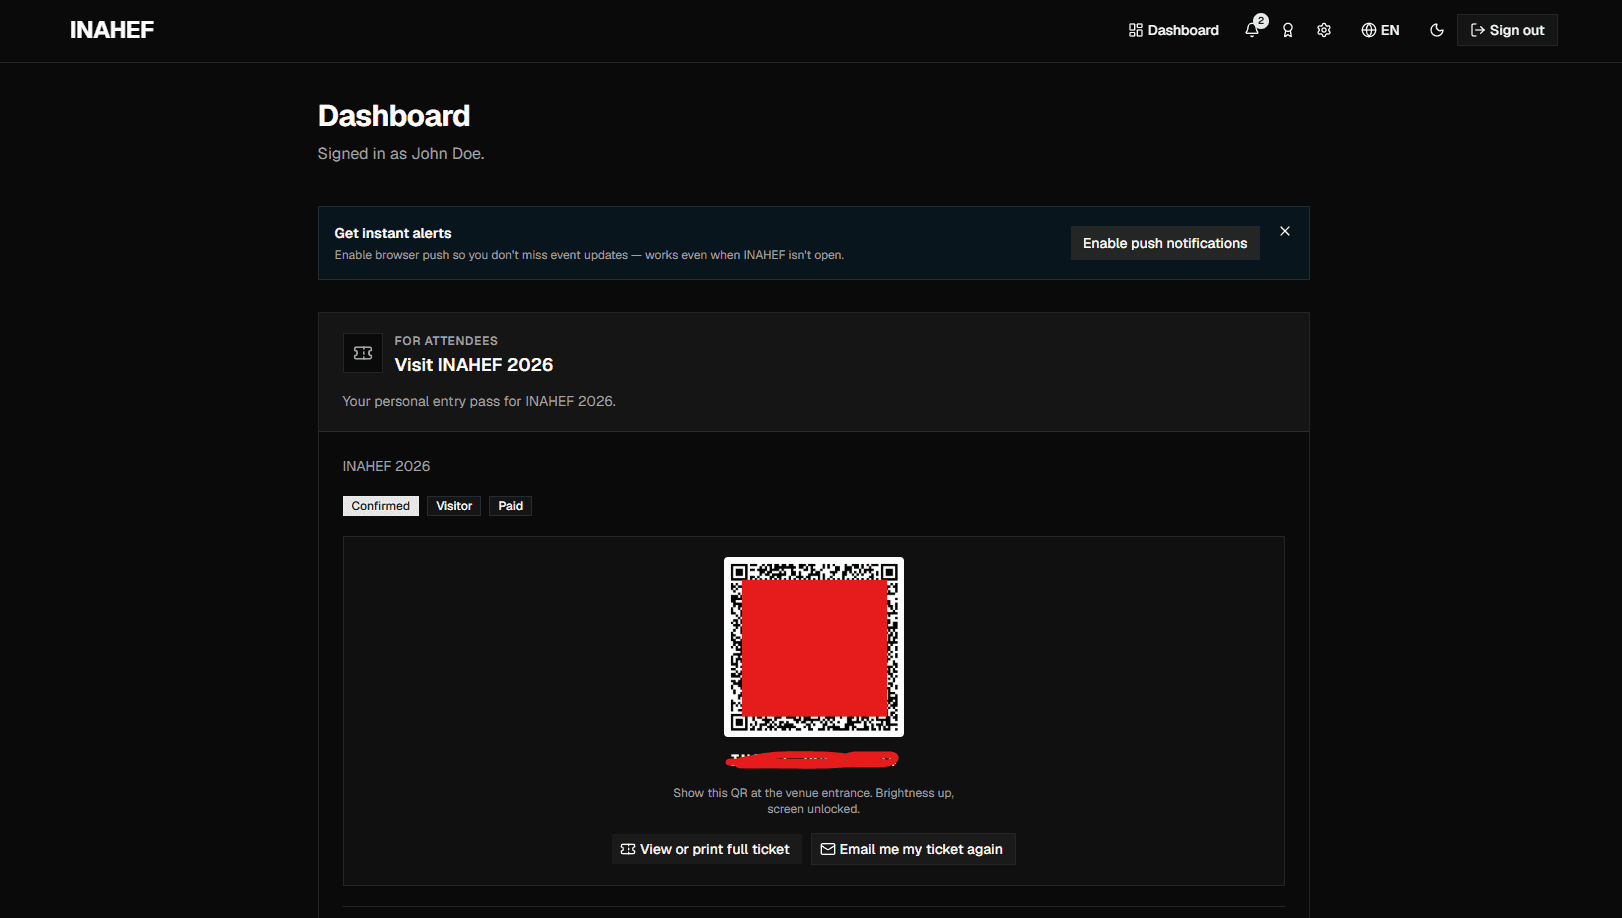Image resolution: width=1622 pixels, height=918 pixels.
Task: Dismiss the Get instant alerts banner
Action: [x=1285, y=231]
